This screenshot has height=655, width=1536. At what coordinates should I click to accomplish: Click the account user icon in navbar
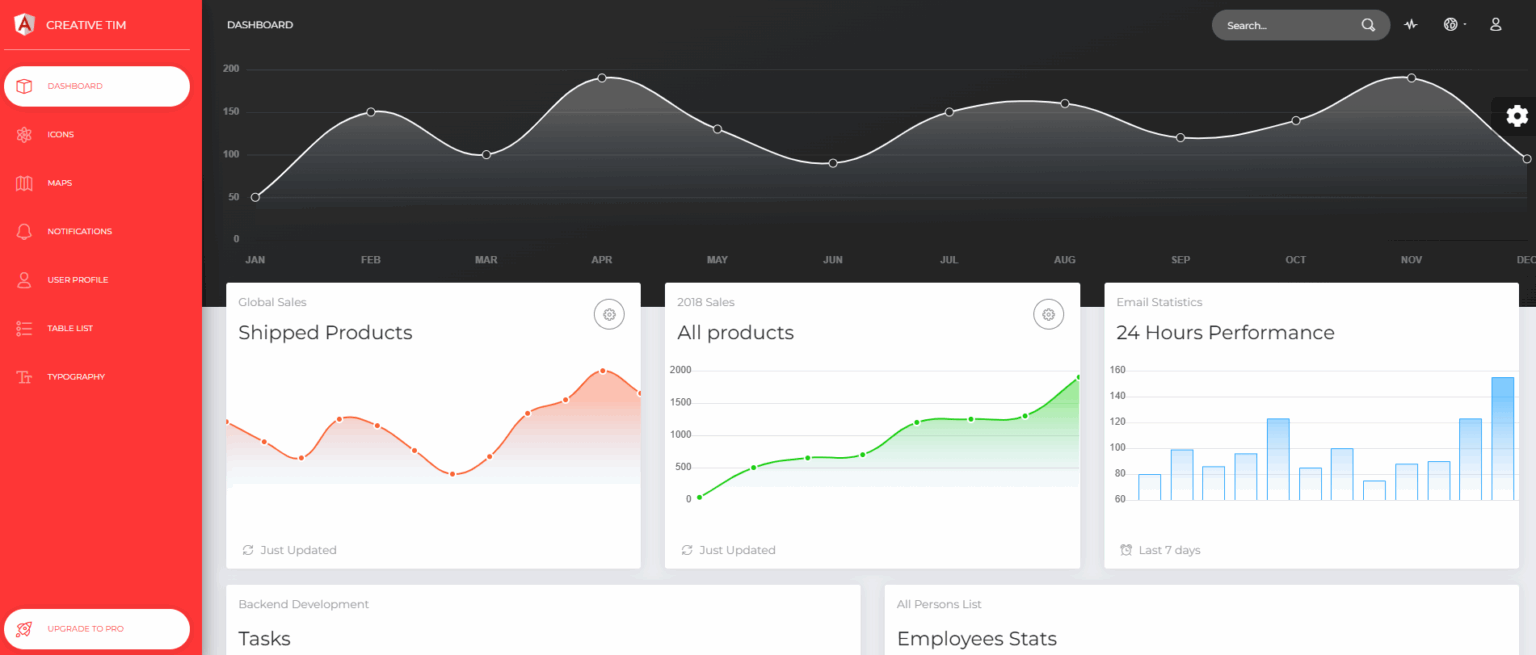(1496, 25)
